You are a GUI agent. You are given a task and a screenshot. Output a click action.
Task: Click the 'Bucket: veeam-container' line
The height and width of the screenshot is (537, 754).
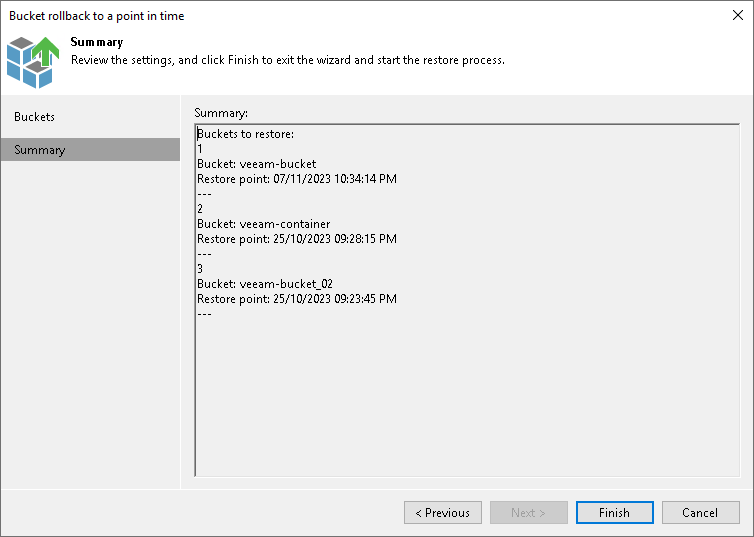[264, 224]
